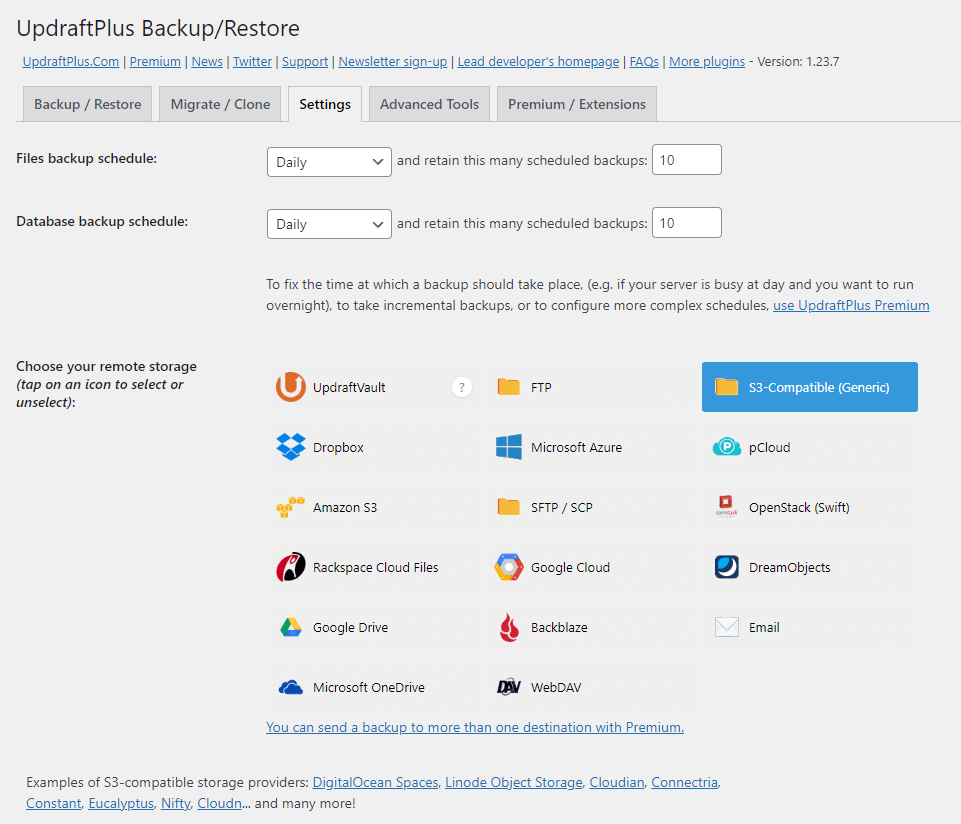This screenshot has height=824, width=961.
Task: Open the News link
Action: 207,61
